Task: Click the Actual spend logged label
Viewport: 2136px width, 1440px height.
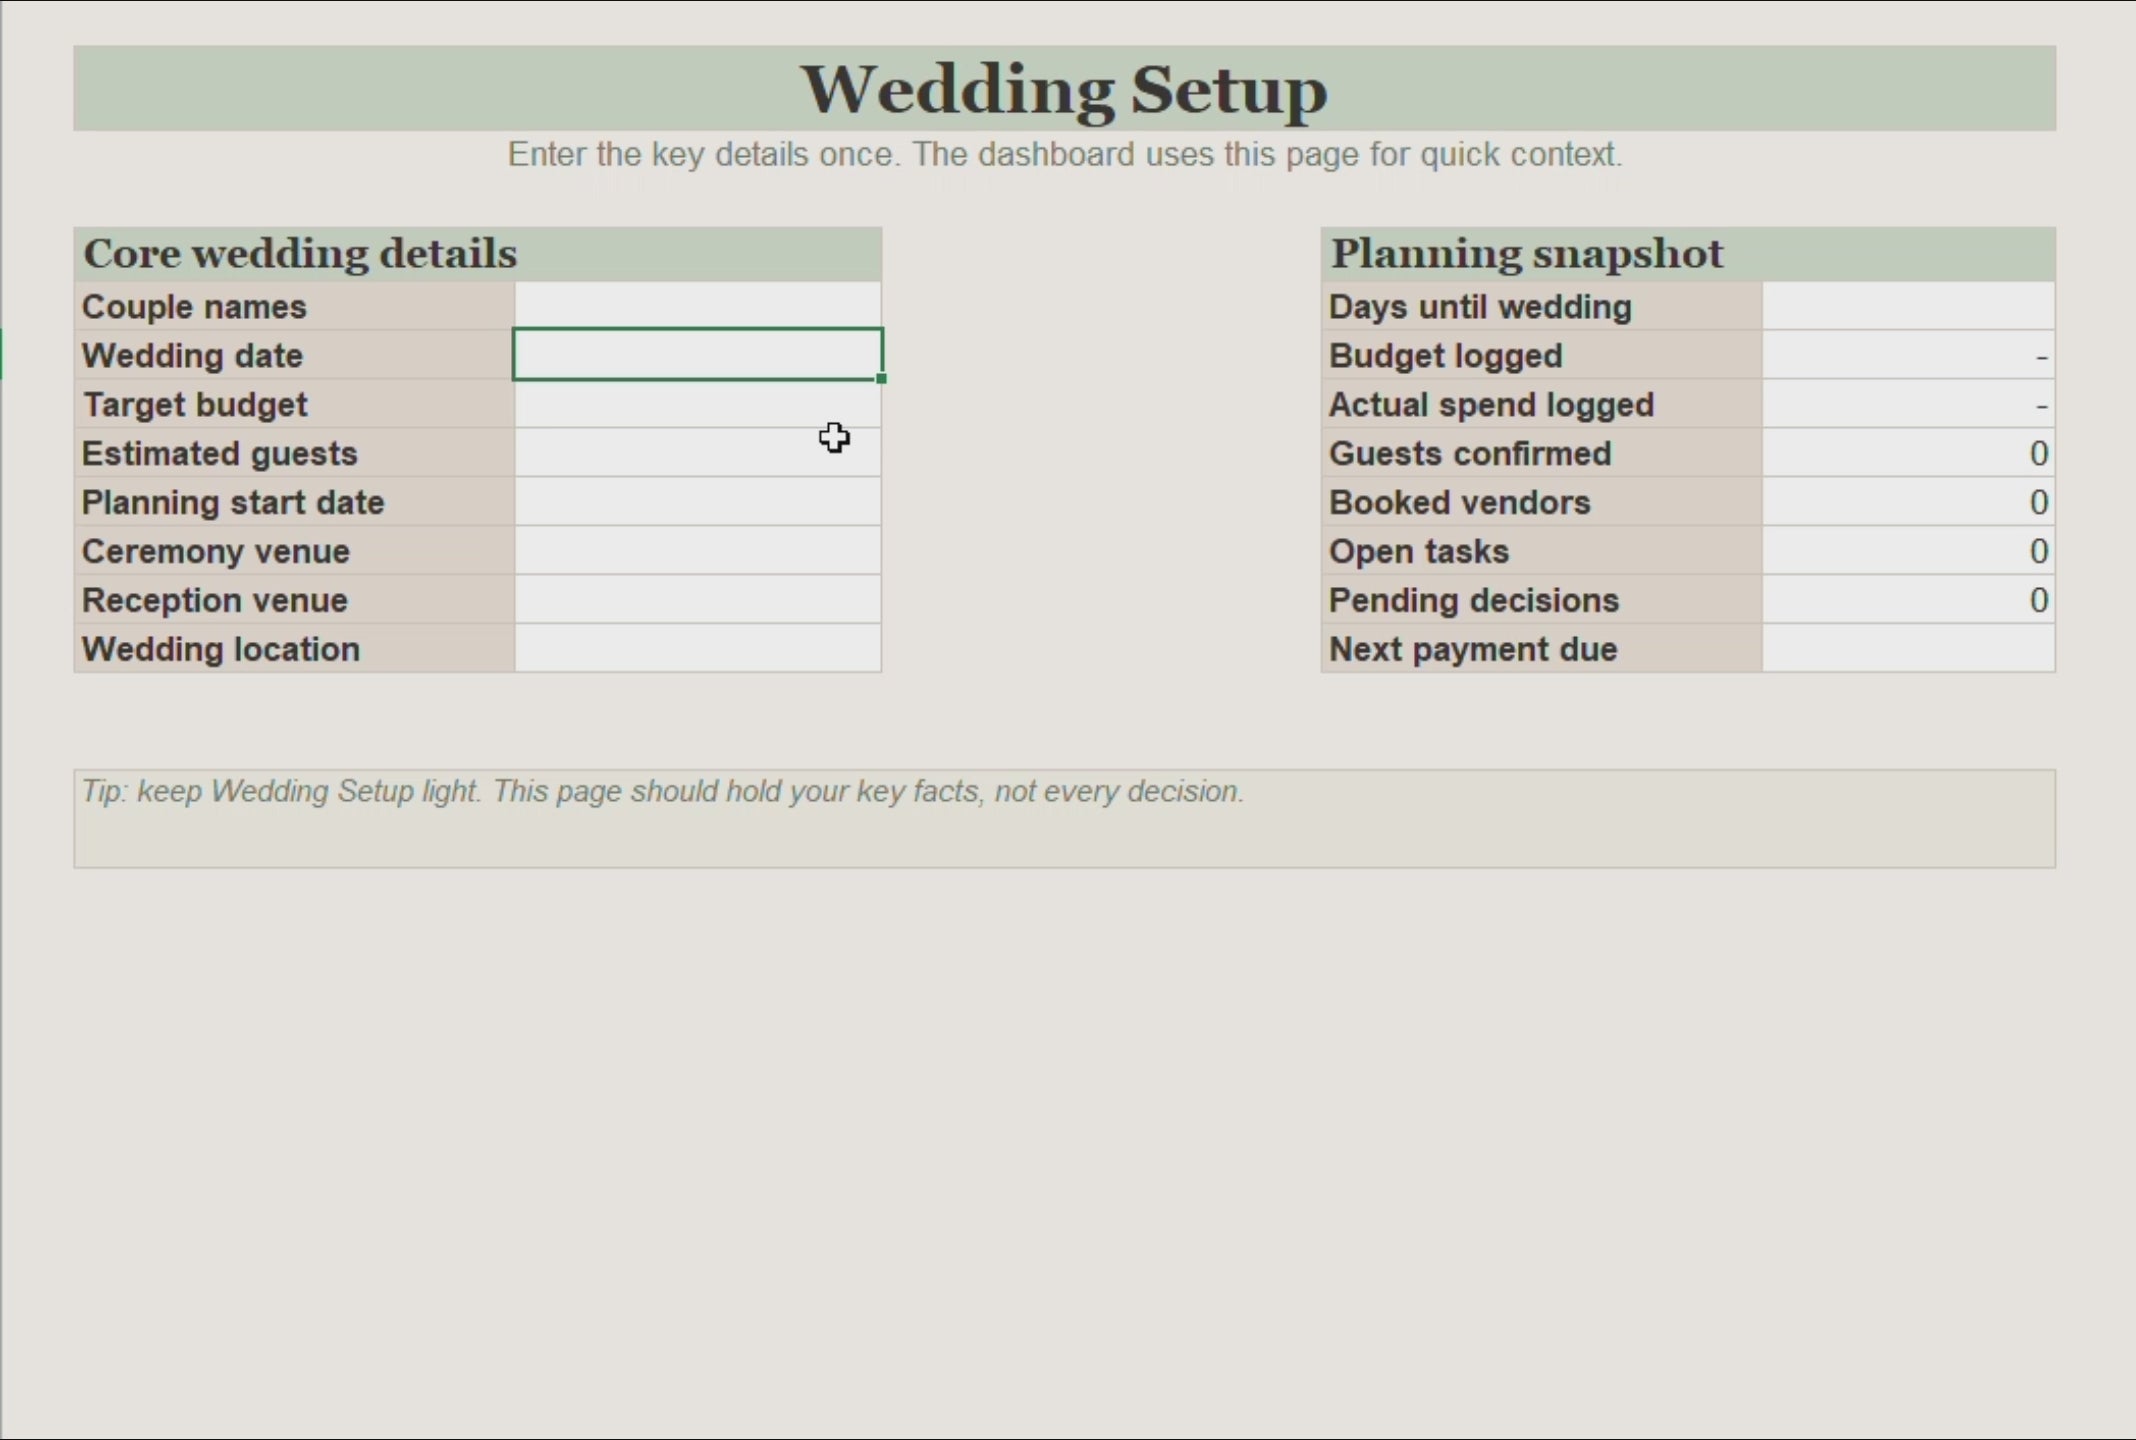Action: [x=1542, y=404]
